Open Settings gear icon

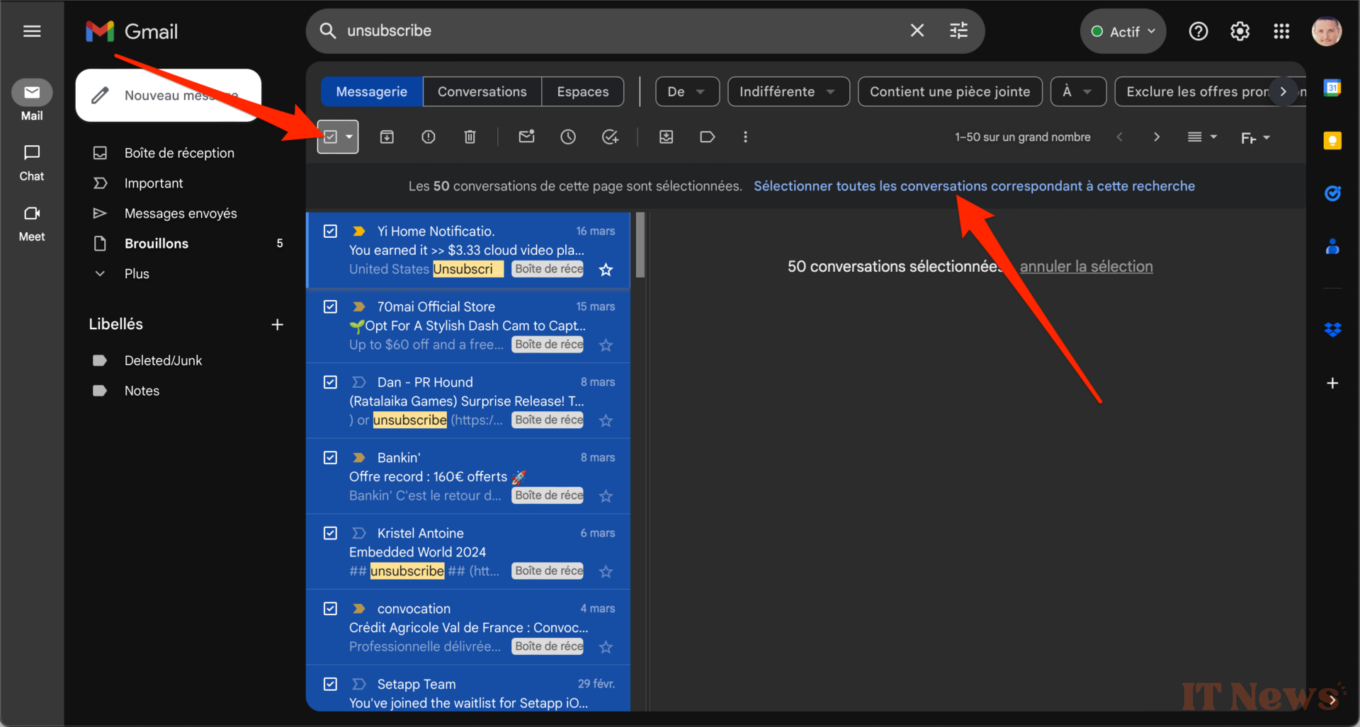1240,31
